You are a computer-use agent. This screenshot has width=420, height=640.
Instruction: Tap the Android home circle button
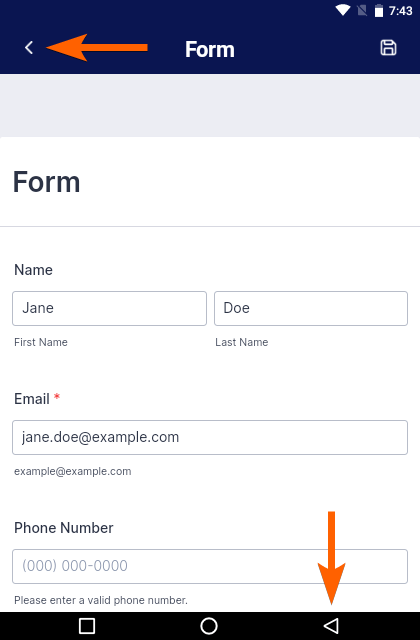coord(209,626)
